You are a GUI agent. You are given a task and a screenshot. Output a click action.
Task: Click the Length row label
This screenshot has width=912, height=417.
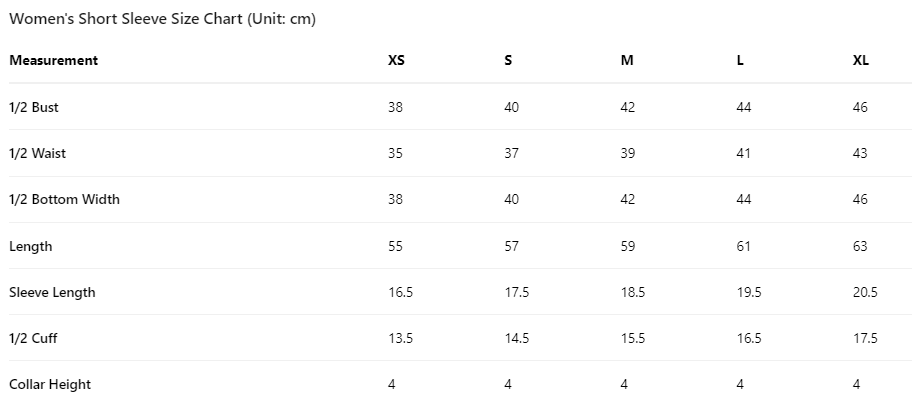tap(30, 246)
